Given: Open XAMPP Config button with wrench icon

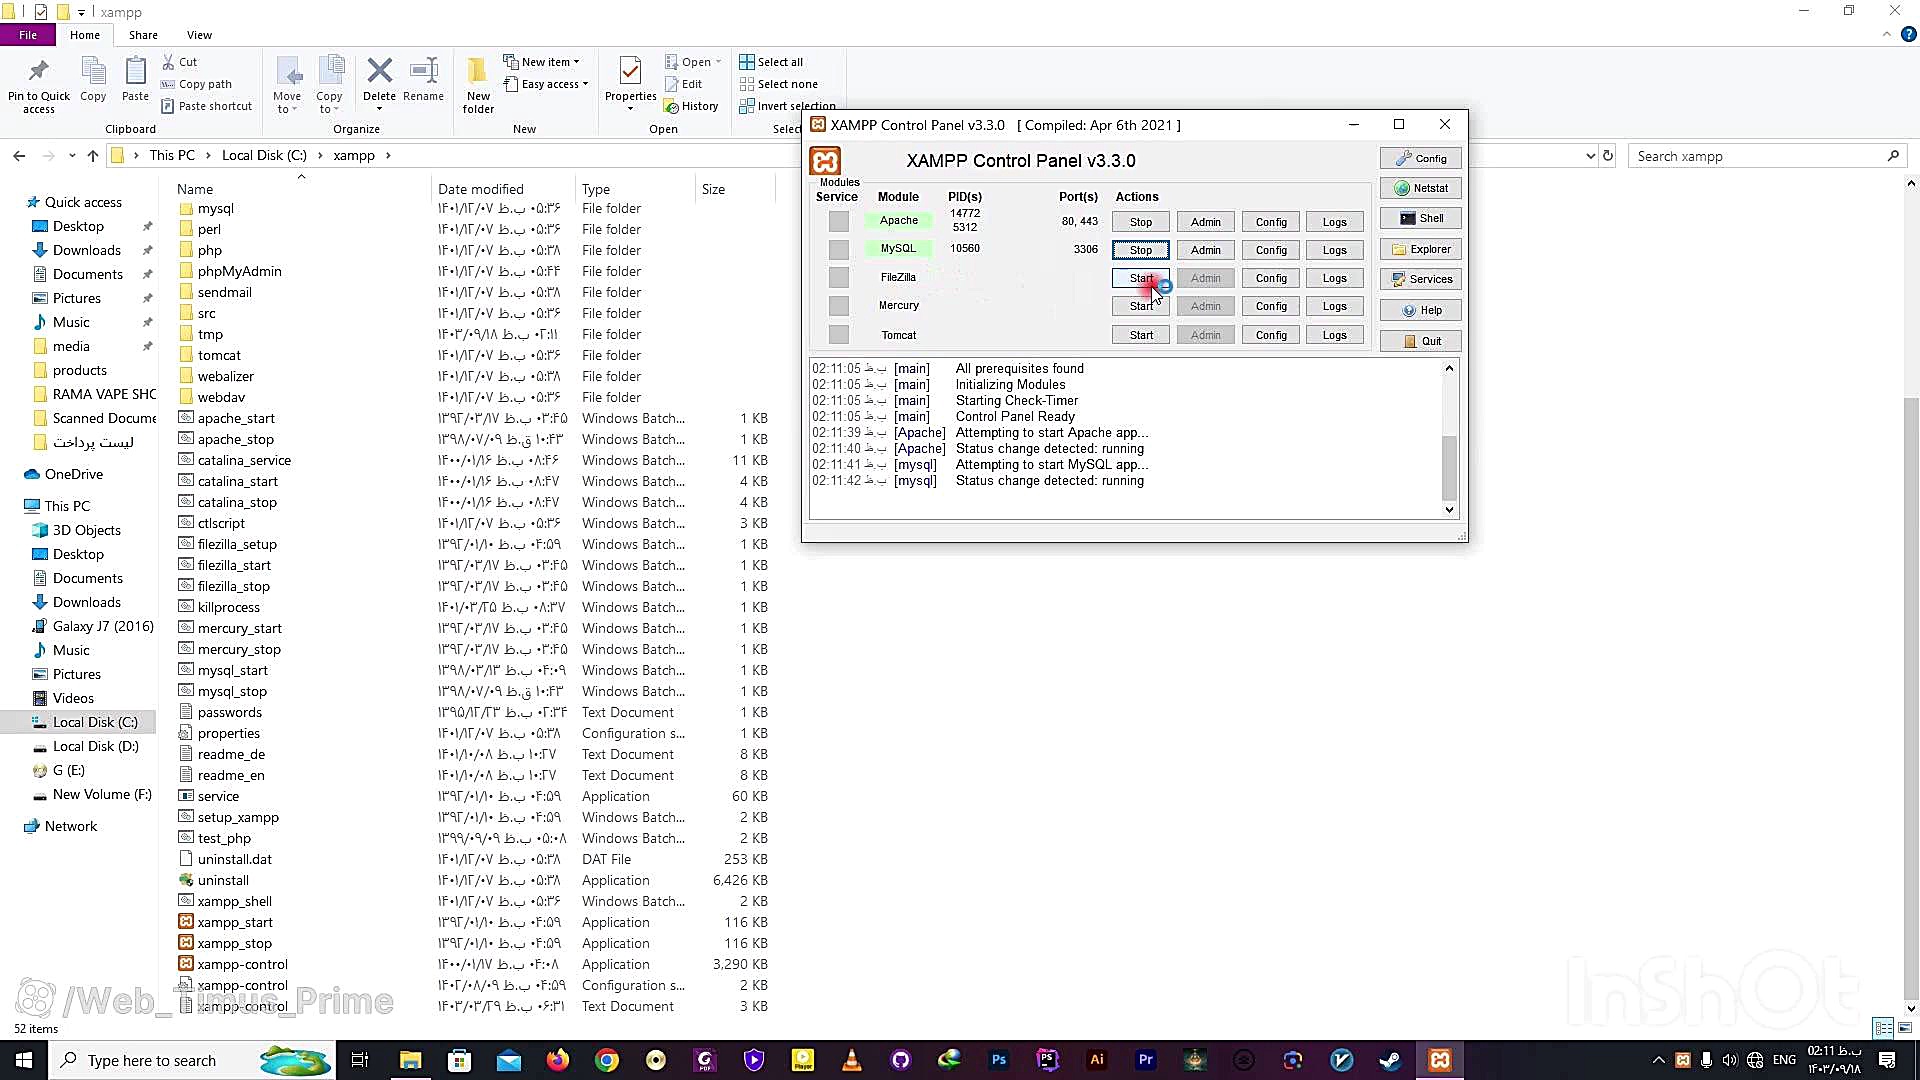Looking at the screenshot, I should (1421, 158).
